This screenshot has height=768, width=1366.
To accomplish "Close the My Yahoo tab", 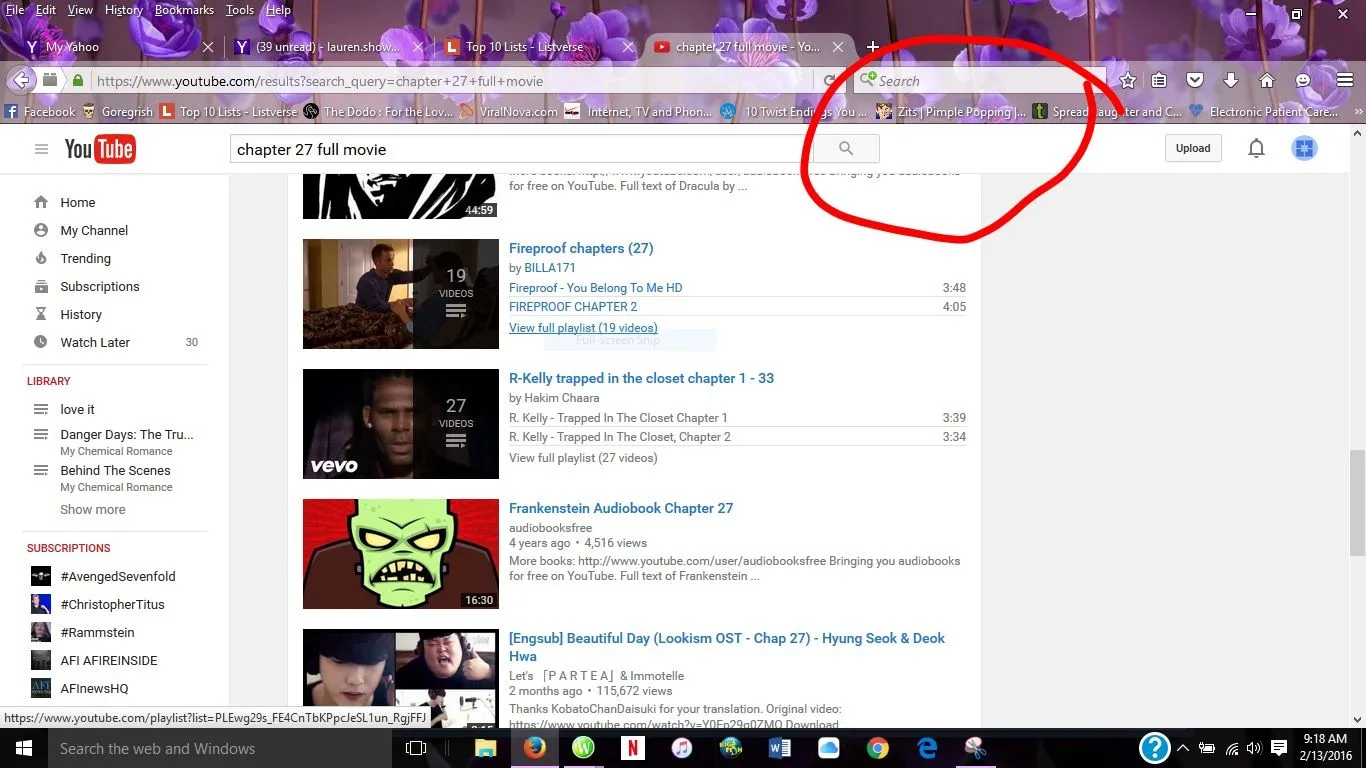I will pos(208,47).
